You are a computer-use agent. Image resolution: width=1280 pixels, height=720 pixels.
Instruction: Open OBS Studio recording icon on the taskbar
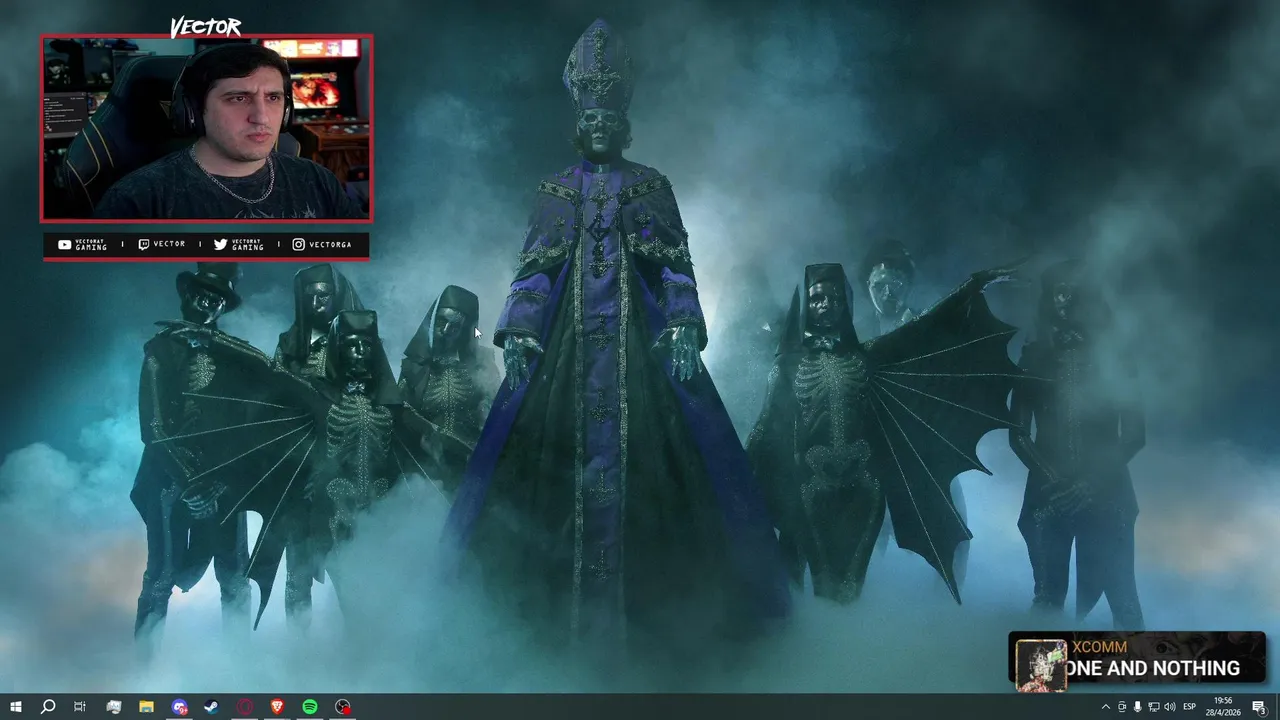(x=343, y=707)
